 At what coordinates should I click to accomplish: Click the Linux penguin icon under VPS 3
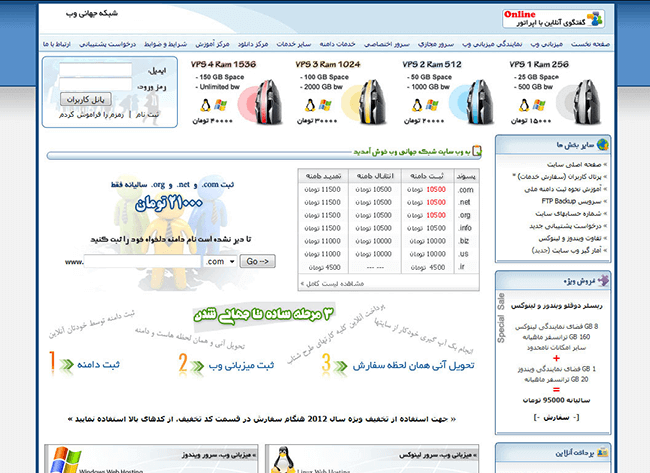310,105
